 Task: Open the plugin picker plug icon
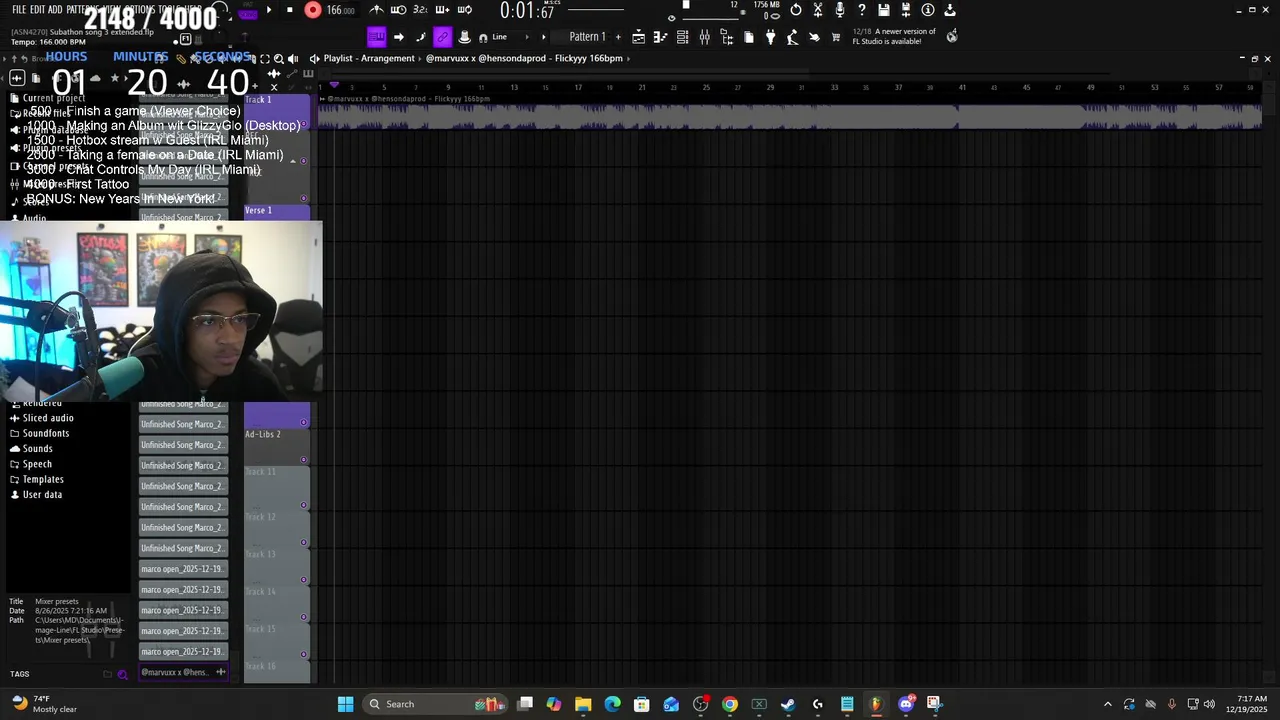pyautogui.click(x=770, y=37)
